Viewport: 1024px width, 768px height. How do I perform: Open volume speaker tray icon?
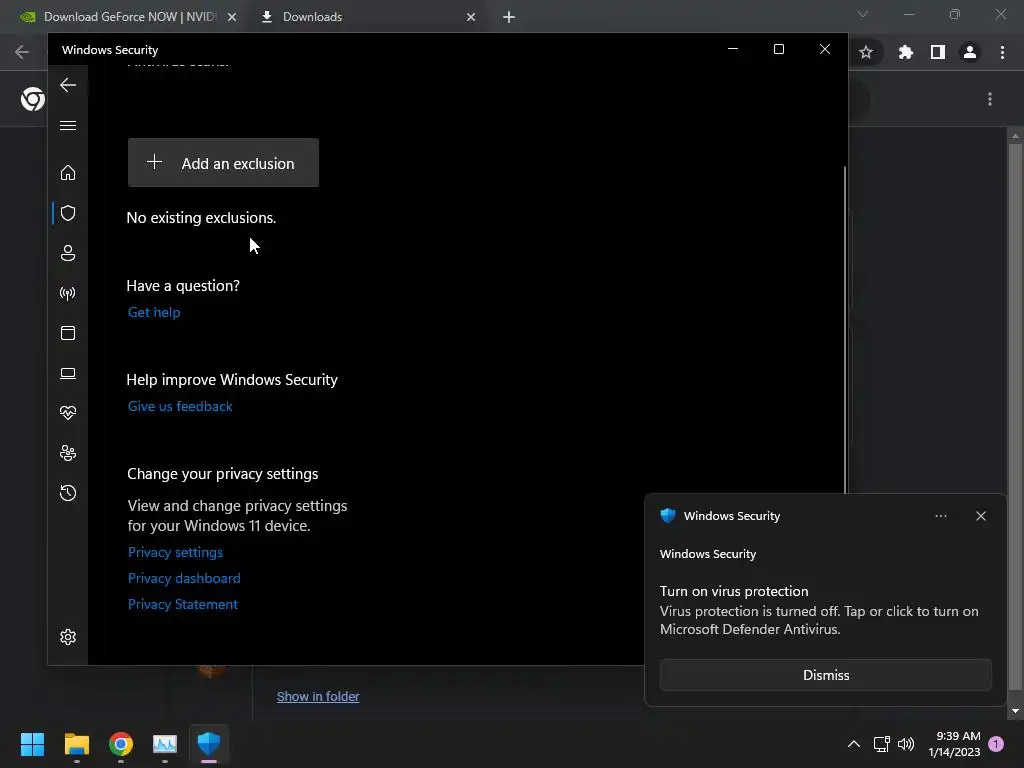click(906, 744)
